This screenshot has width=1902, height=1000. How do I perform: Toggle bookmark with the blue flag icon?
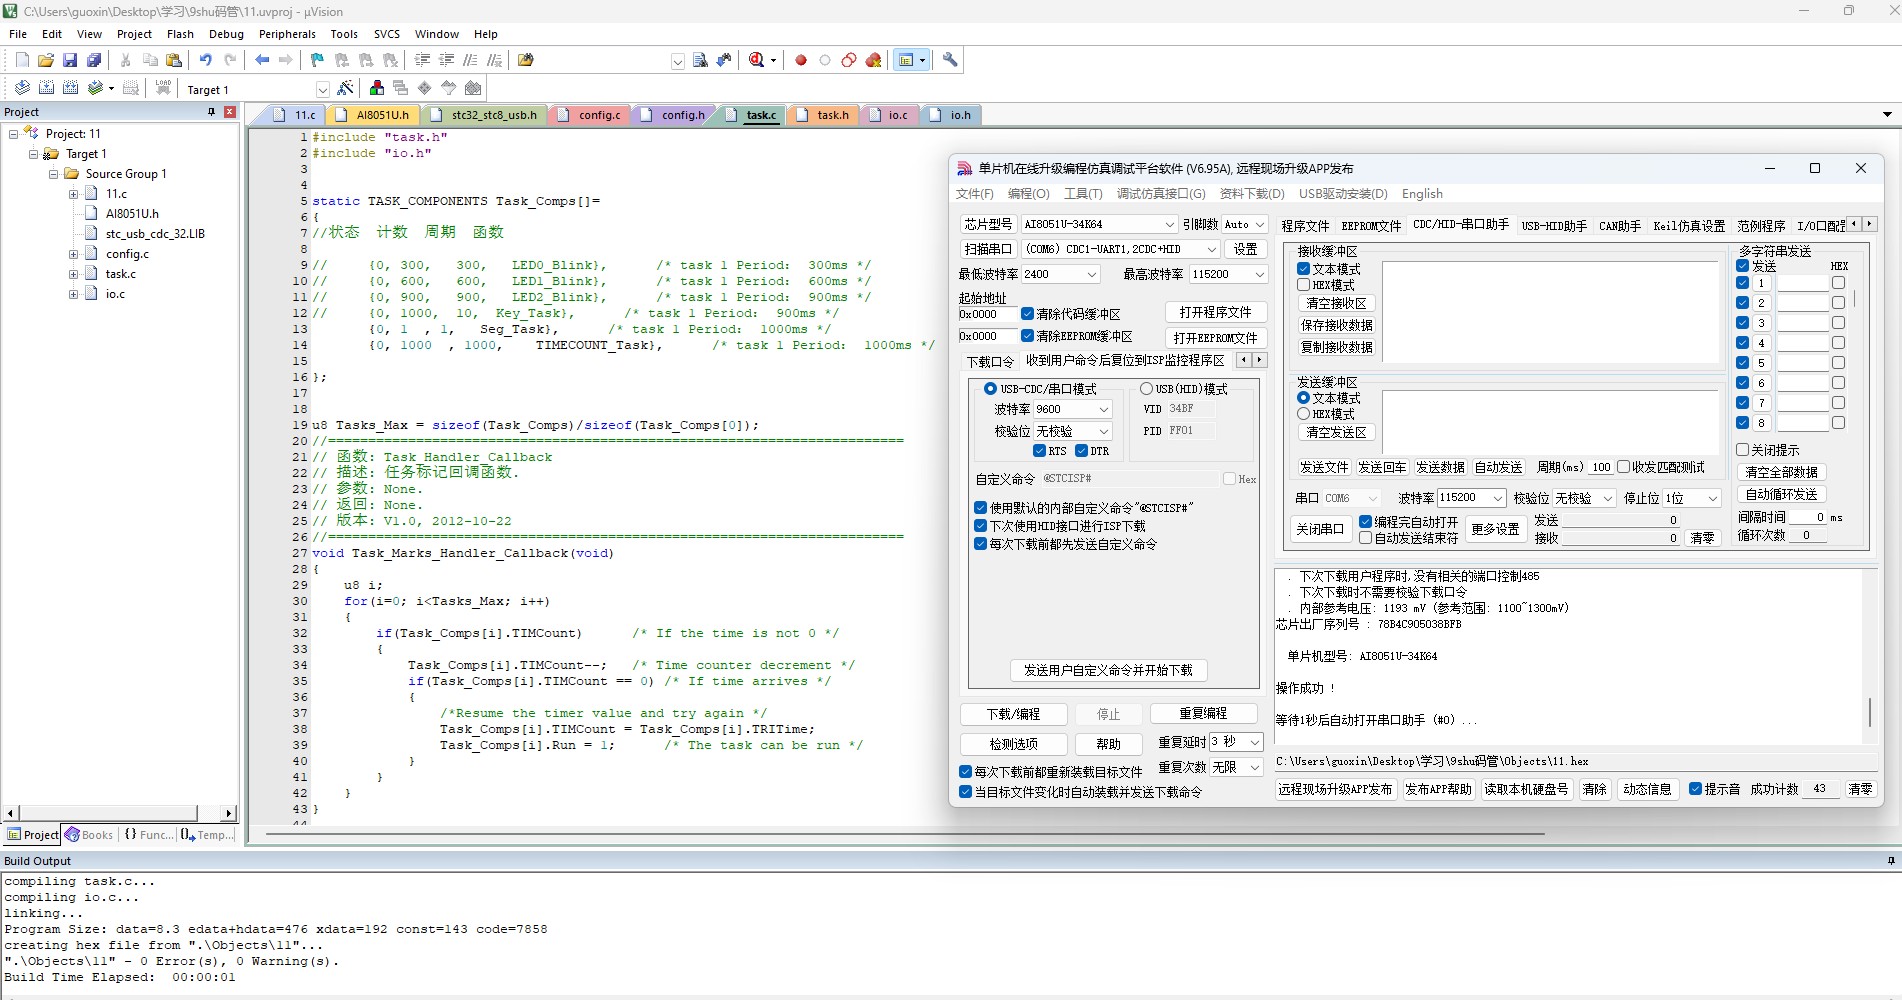pos(317,60)
